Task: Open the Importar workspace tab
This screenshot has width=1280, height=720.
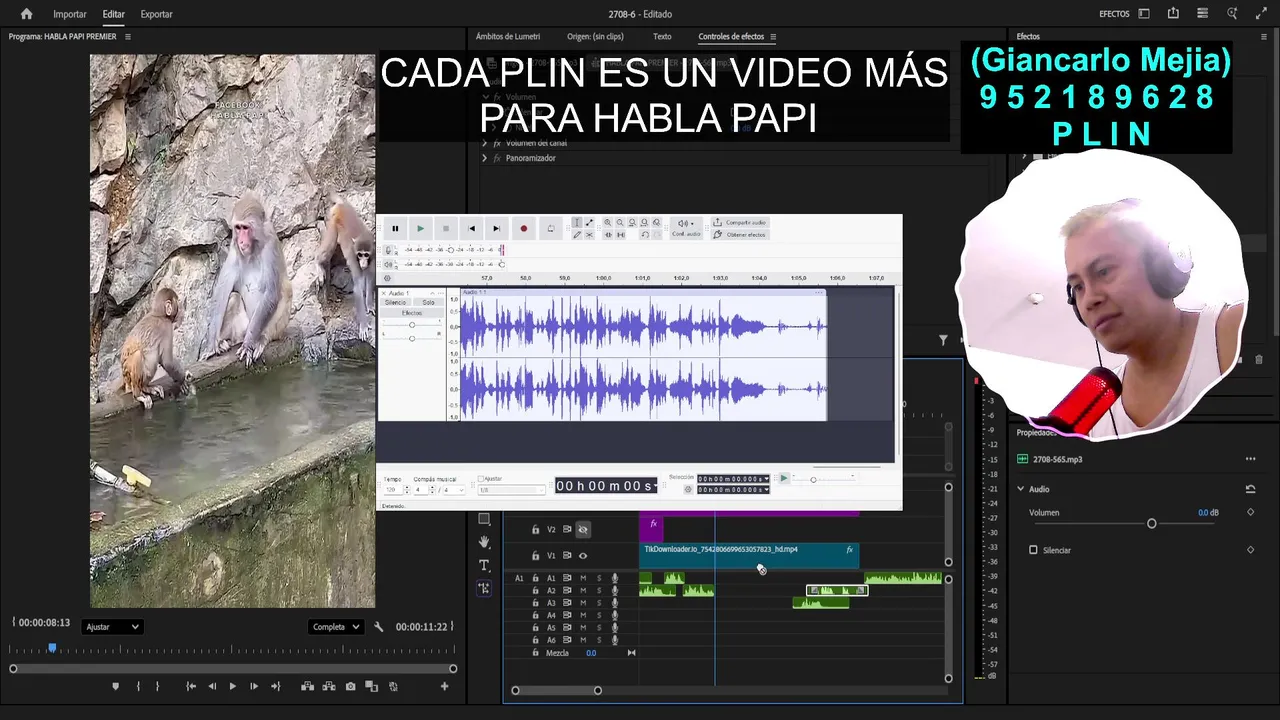Action: 70,14
